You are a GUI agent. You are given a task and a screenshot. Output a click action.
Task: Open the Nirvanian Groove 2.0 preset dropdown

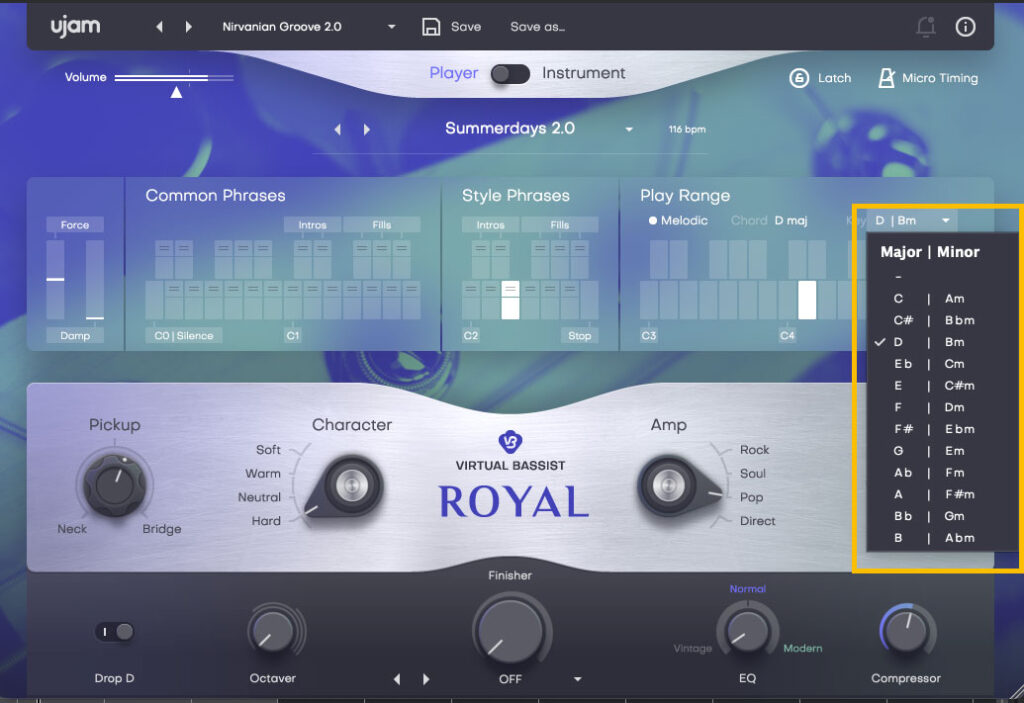[x=391, y=27]
